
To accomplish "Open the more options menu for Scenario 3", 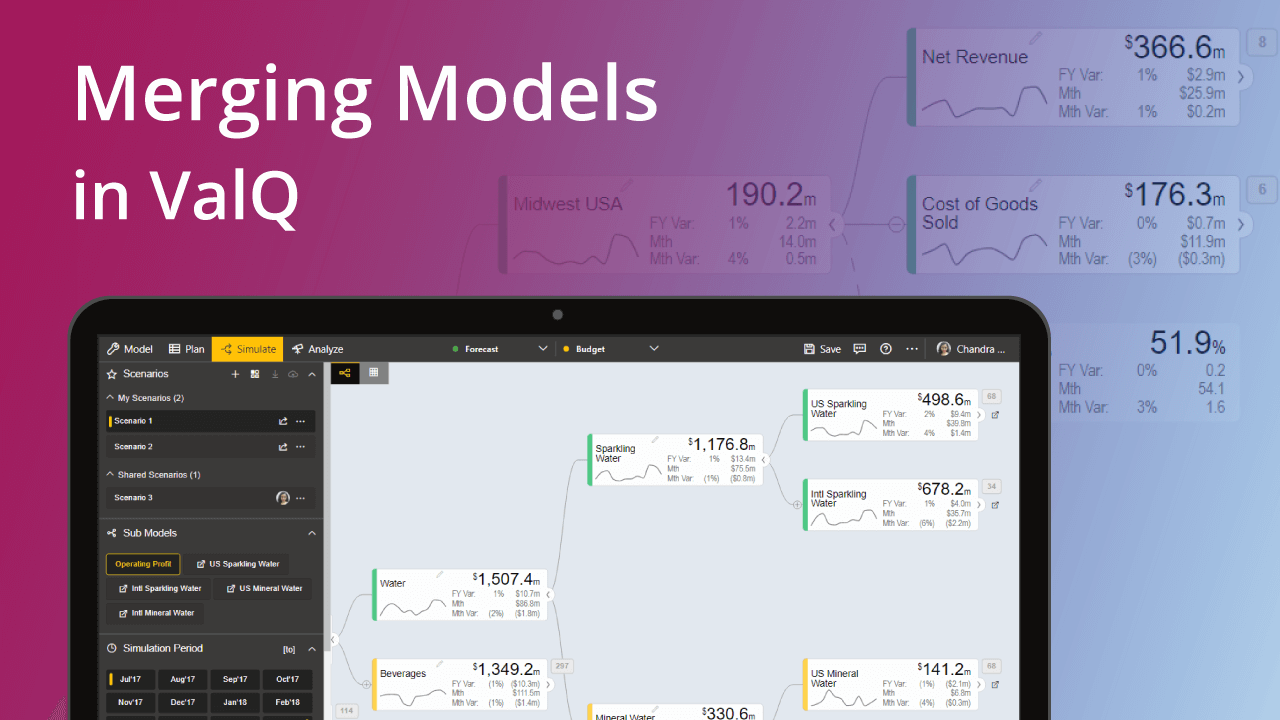I will [x=300, y=498].
